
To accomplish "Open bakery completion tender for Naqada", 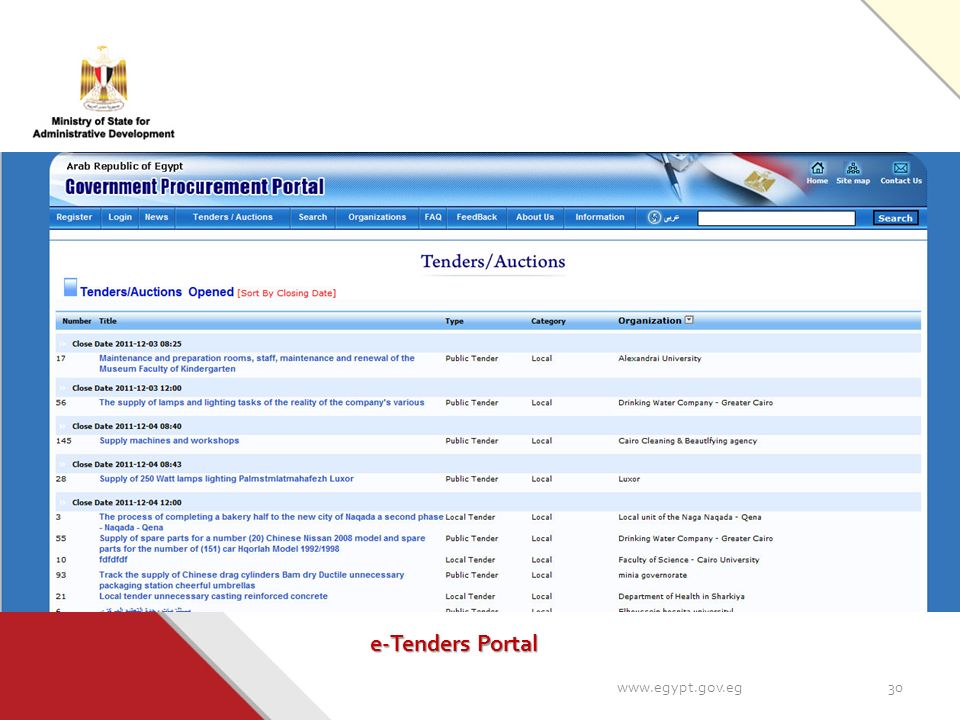I will (x=271, y=522).
